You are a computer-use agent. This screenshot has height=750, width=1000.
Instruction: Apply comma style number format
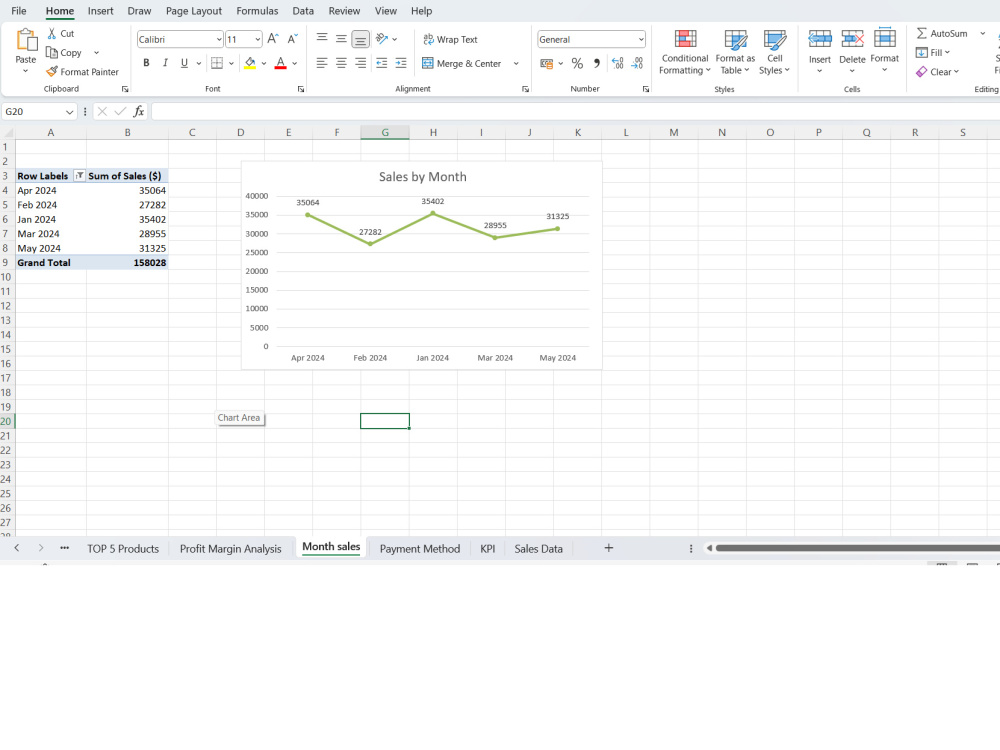(x=597, y=63)
